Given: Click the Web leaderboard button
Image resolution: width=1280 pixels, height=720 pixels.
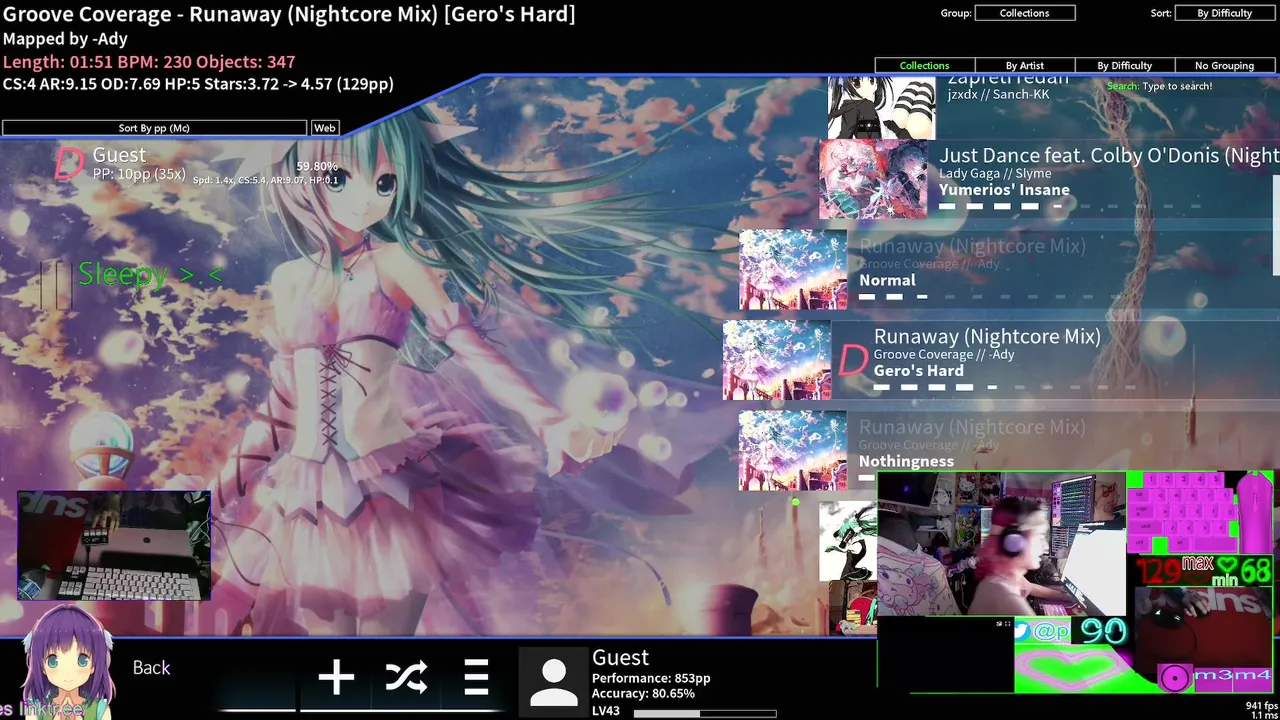Looking at the screenshot, I should pos(325,128).
